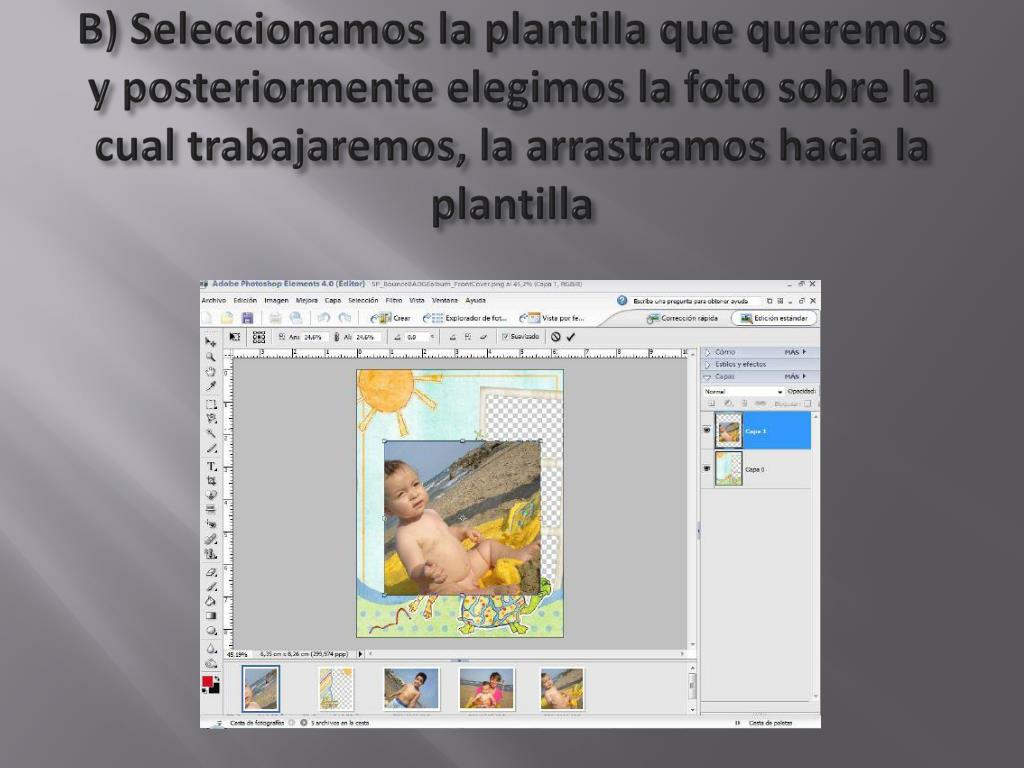
Task: Open the Edición menu
Action: point(245,300)
